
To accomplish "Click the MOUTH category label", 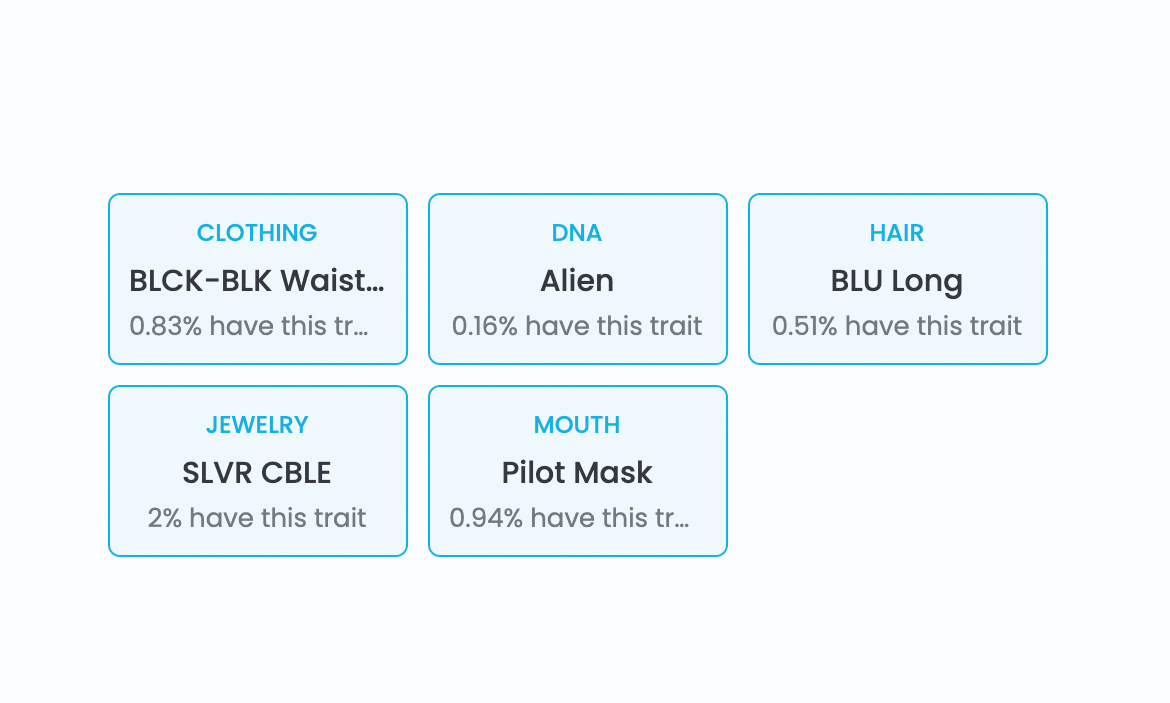I will tap(577, 425).
